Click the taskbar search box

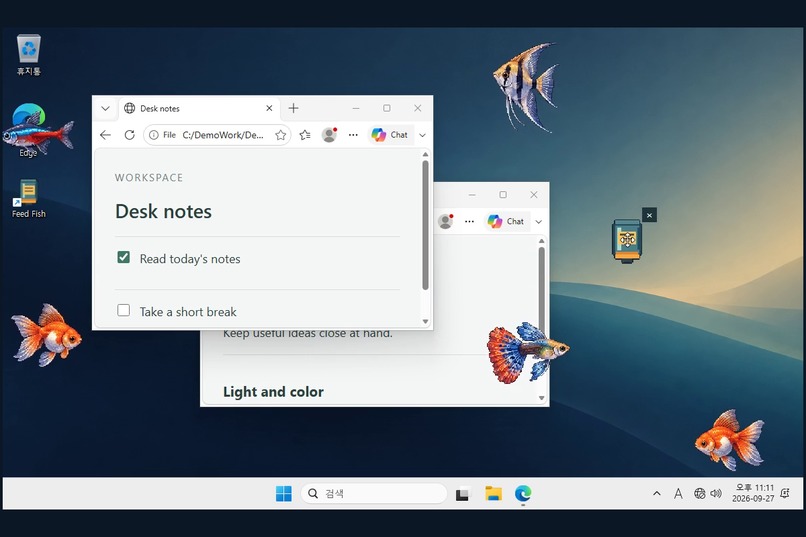point(374,494)
